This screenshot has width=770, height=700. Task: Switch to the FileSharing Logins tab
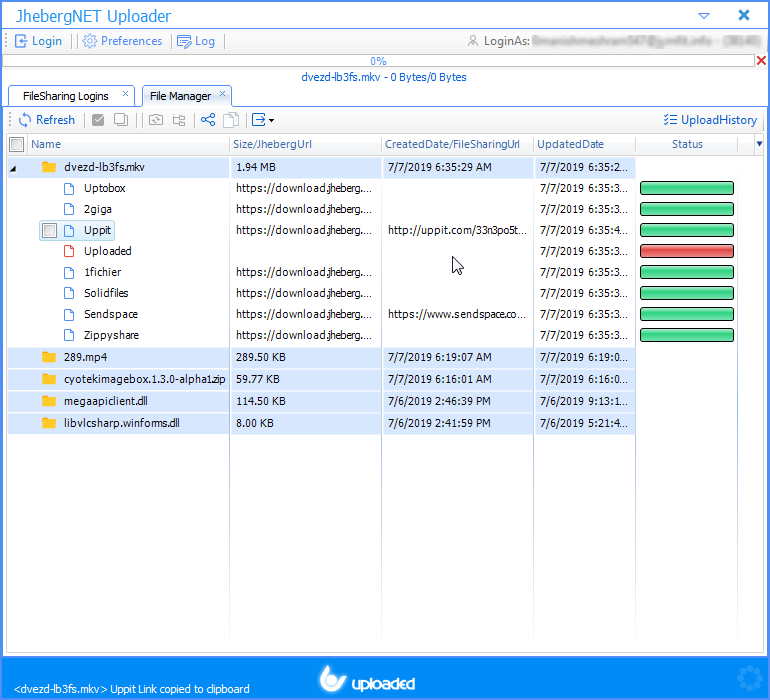click(x=66, y=96)
